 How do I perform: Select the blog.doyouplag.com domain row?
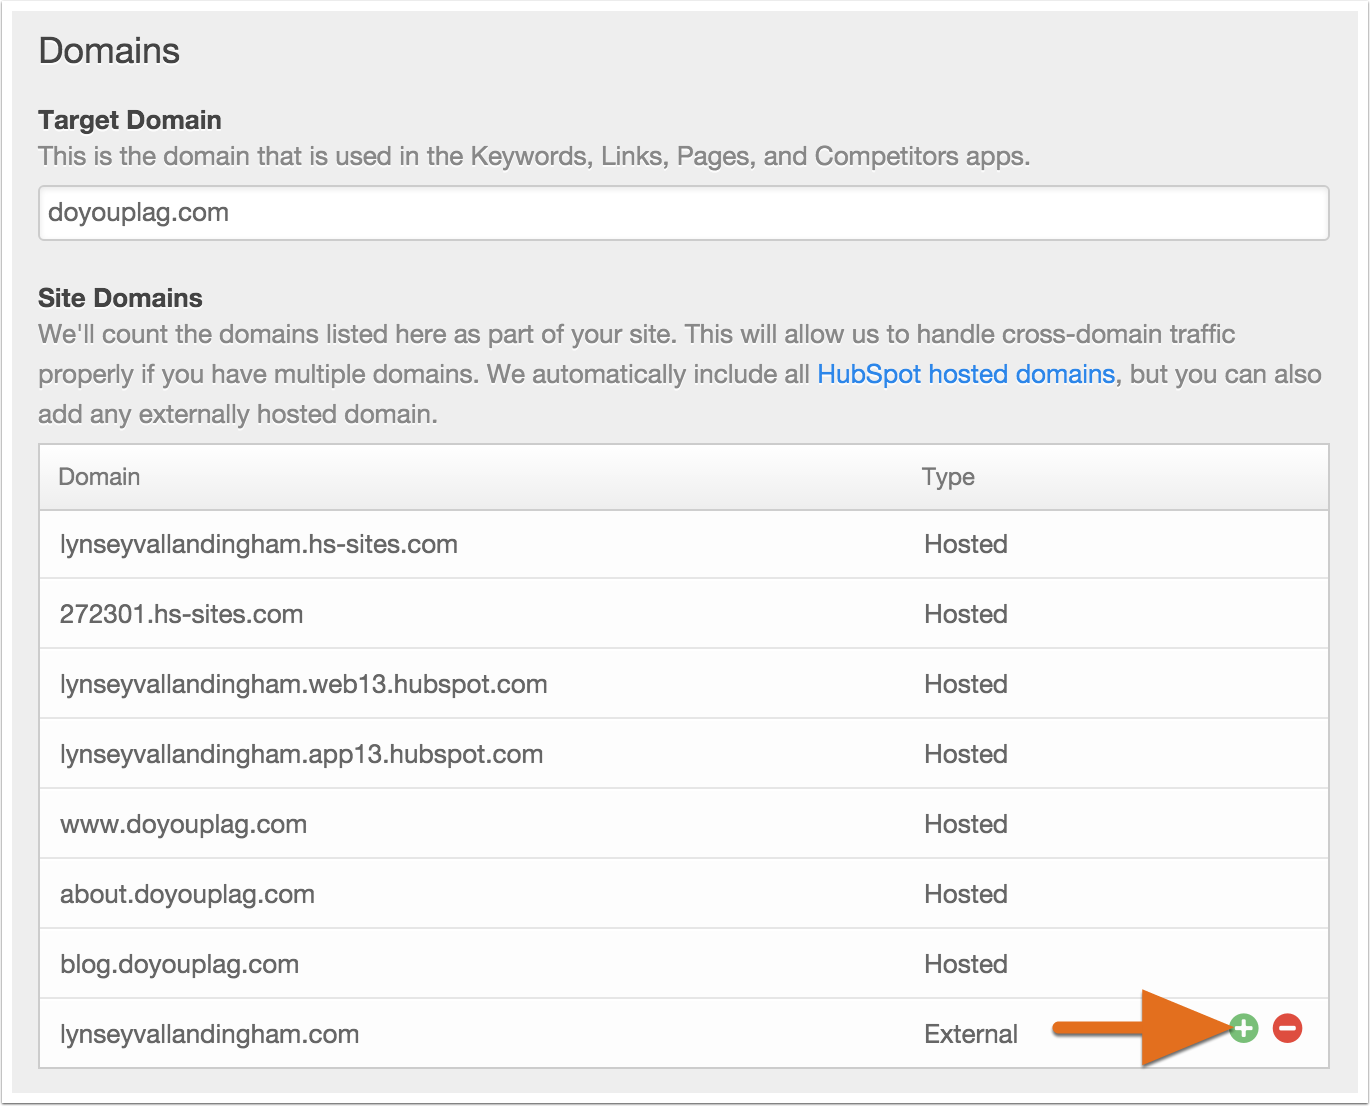(x=684, y=964)
